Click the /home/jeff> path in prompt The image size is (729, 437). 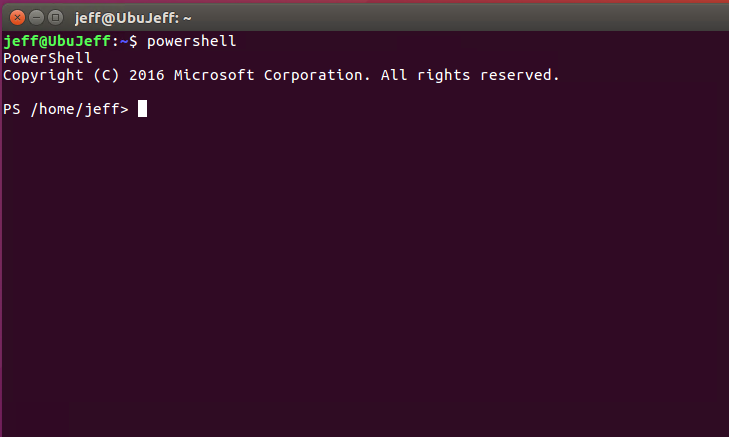80,109
